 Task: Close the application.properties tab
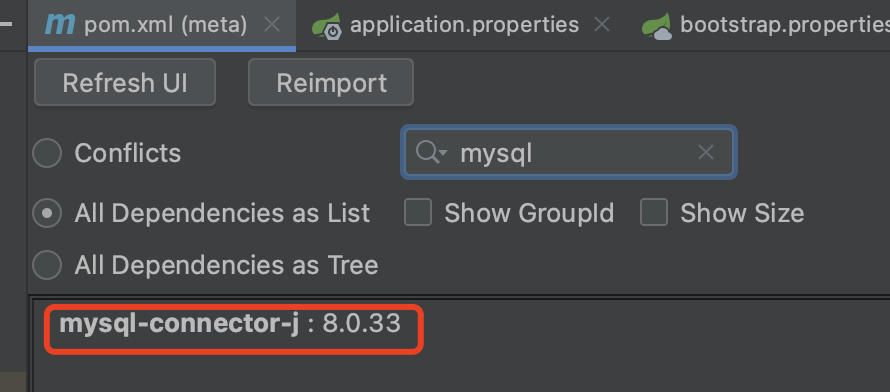pos(602,24)
